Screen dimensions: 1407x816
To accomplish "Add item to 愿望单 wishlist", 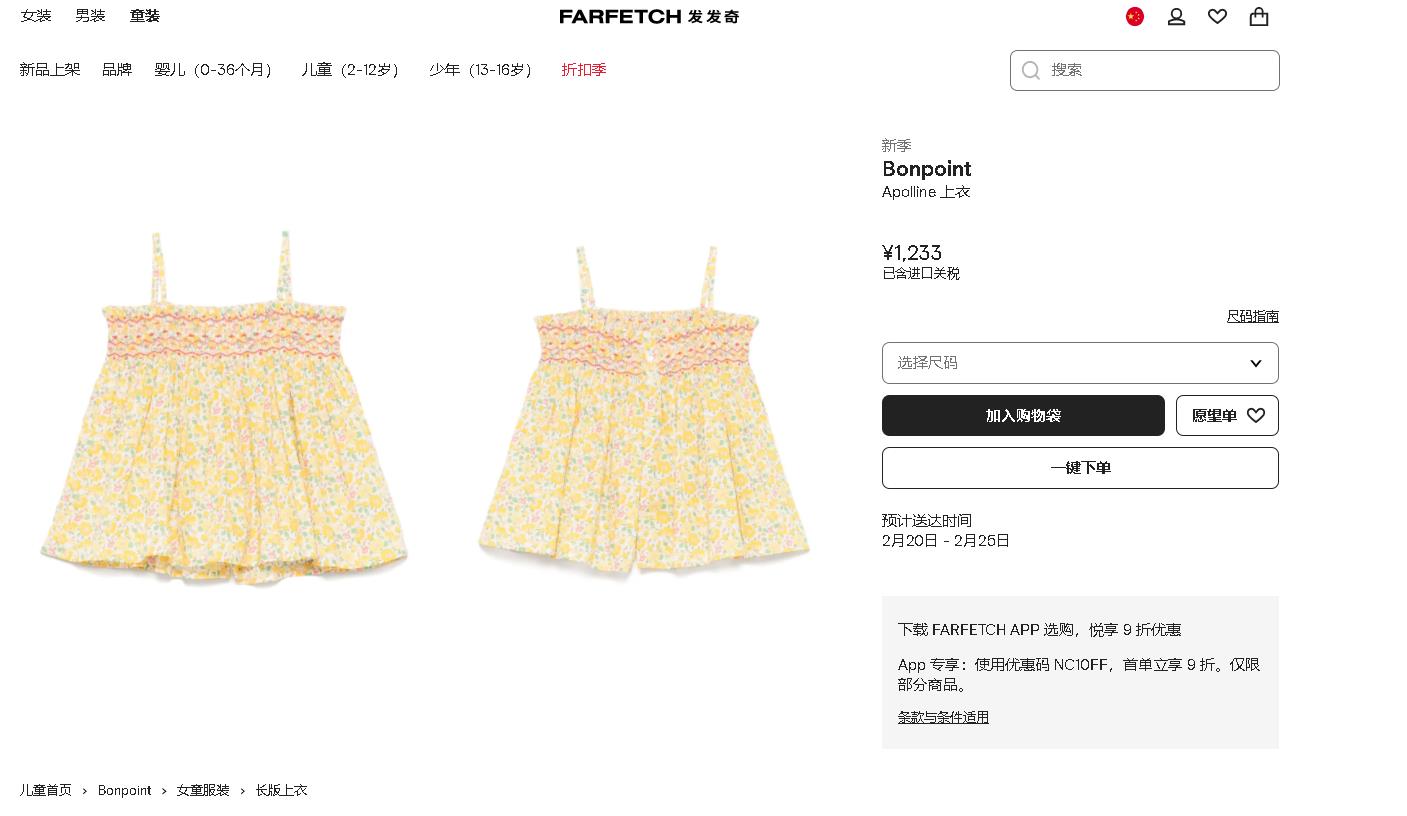I will tap(1227, 415).
